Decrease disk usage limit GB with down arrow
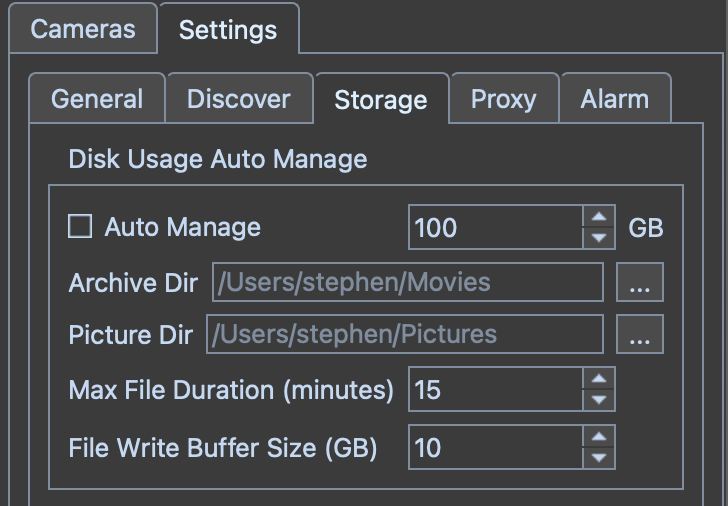This screenshot has width=728, height=506. pos(598,238)
